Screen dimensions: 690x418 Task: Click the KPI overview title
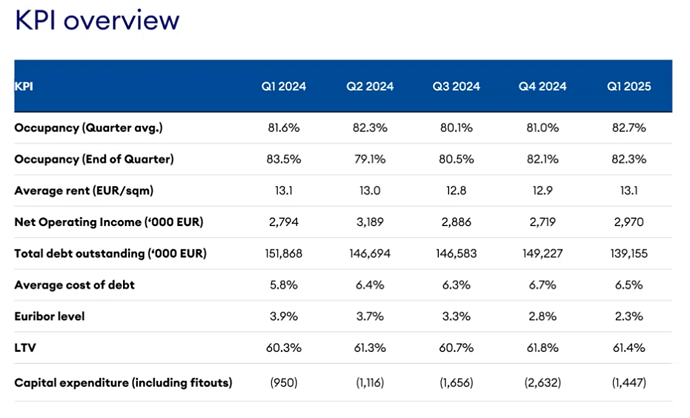click(x=97, y=20)
